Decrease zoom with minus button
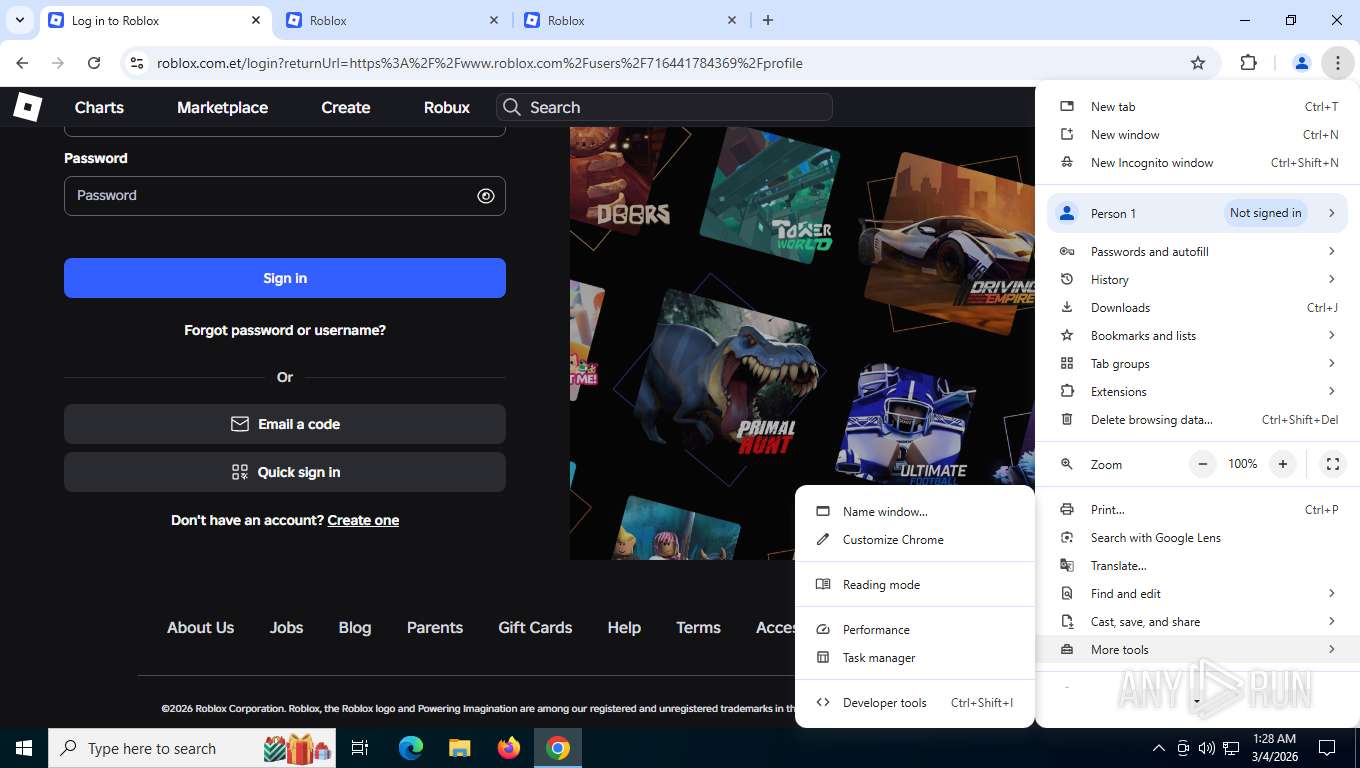The image size is (1360, 768). tap(1203, 464)
